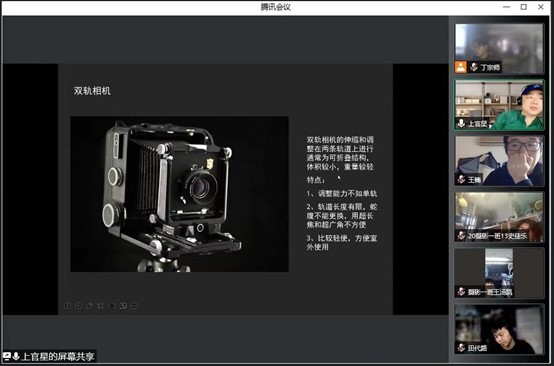This screenshot has width=554, height=366.
Task: Click the orange host badge on 丁宗师 tile
Action: pos(461,67)
